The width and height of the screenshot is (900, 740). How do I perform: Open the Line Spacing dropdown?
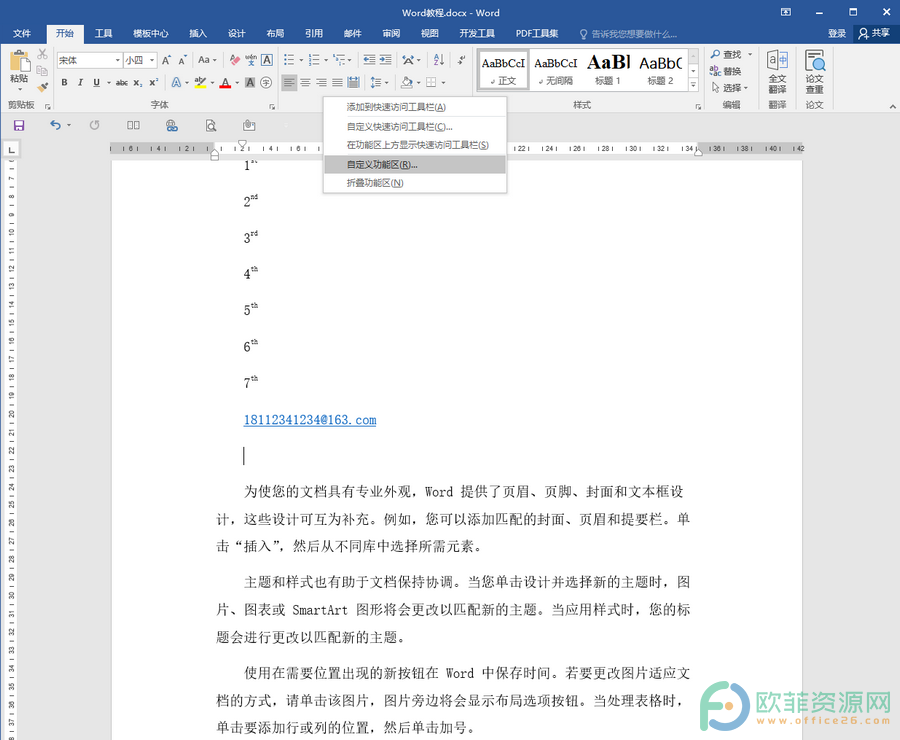tap(379, 83)
